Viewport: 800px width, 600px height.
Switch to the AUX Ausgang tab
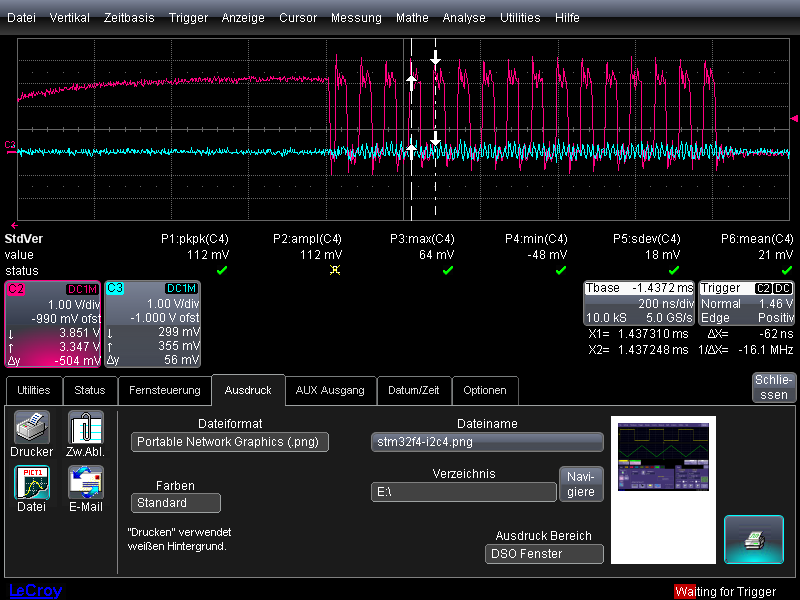(330, 390)
